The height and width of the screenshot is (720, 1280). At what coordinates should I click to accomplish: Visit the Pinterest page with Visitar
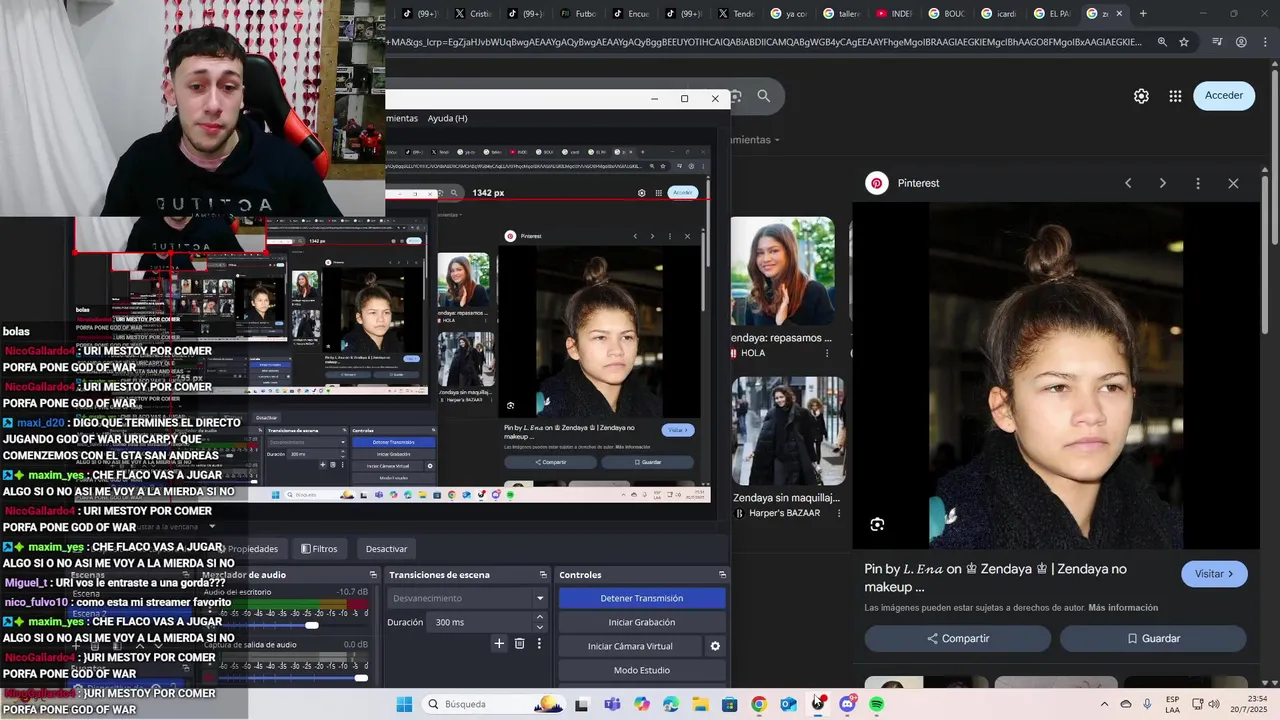pos(1214,574)
